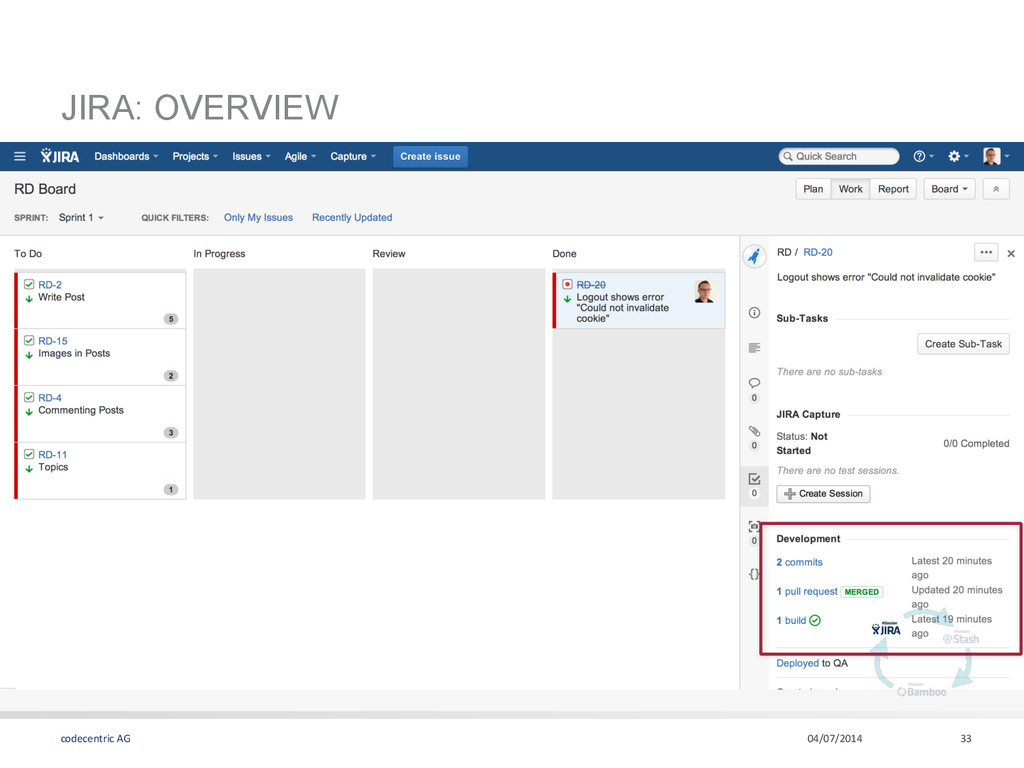
Task: Open RD-20 link in detail panel header
Action: (818, 252)
